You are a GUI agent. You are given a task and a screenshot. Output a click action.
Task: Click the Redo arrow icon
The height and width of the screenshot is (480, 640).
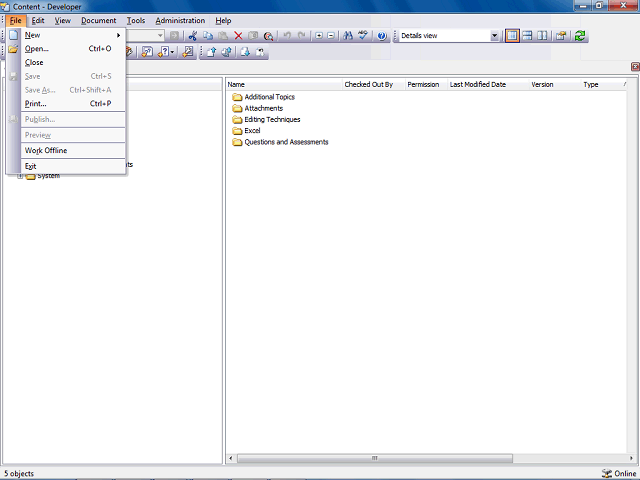(x=302, y=36)
